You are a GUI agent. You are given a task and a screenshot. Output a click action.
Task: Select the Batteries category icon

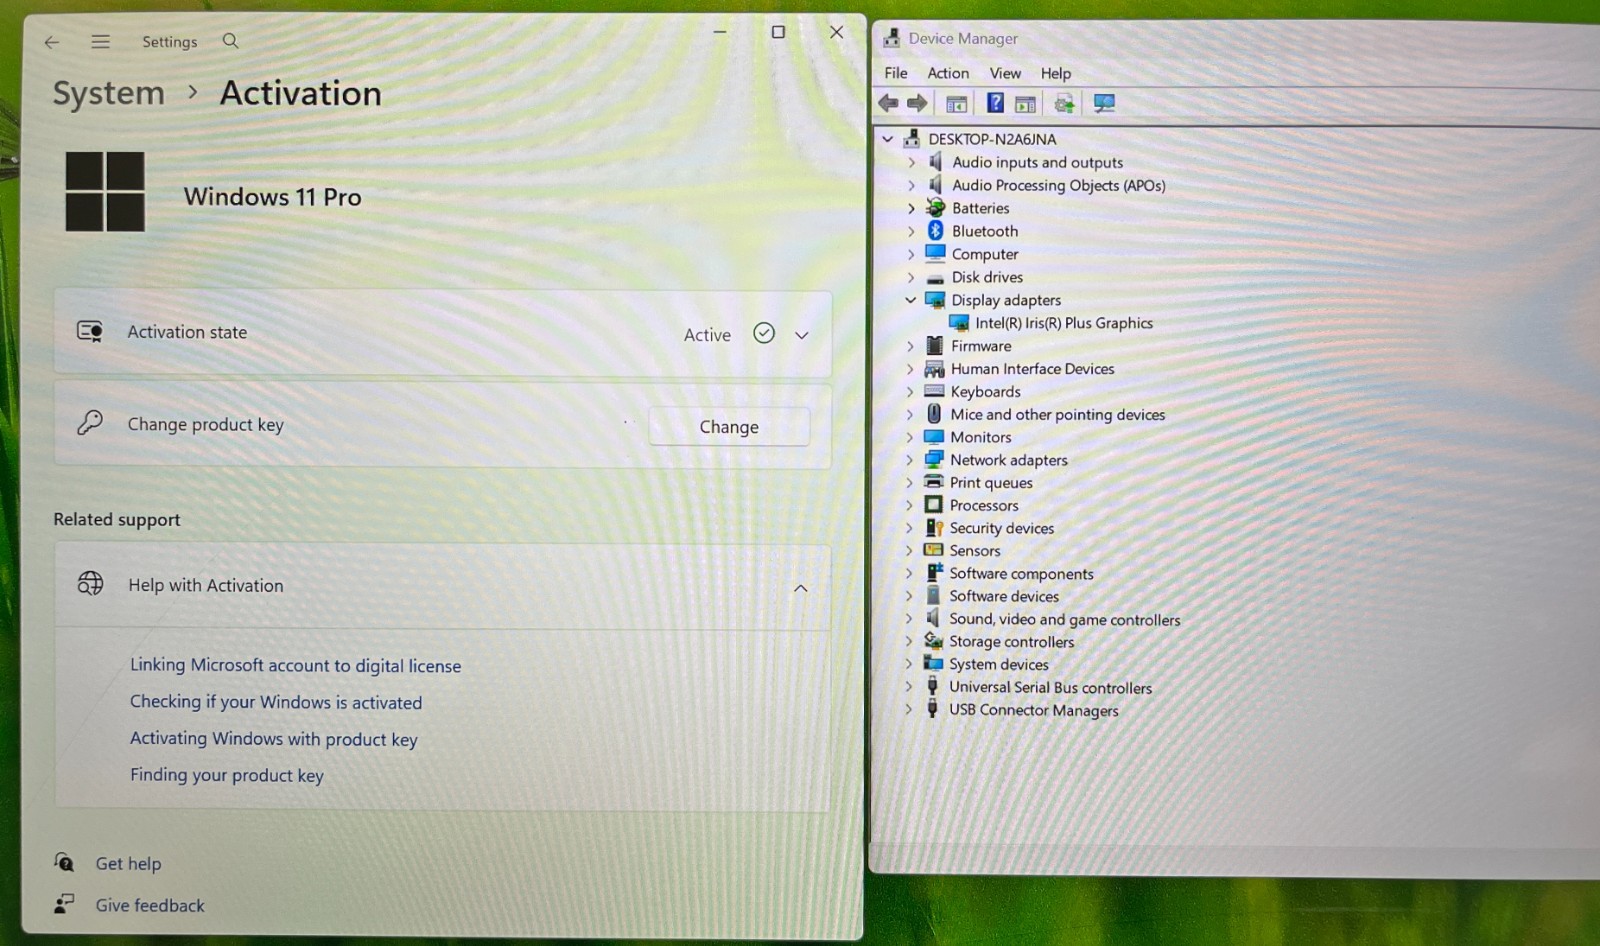pyautogui.click(x=936, y=208)
